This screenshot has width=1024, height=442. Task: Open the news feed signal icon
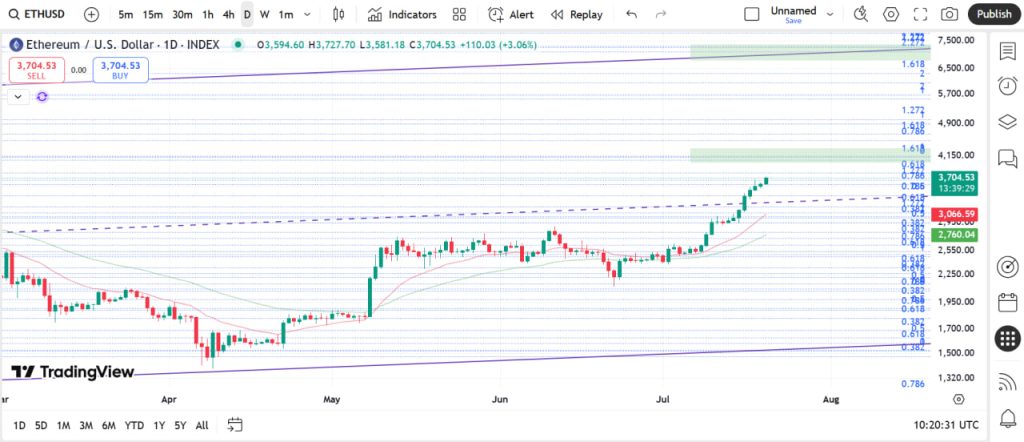coord(1007,383)
